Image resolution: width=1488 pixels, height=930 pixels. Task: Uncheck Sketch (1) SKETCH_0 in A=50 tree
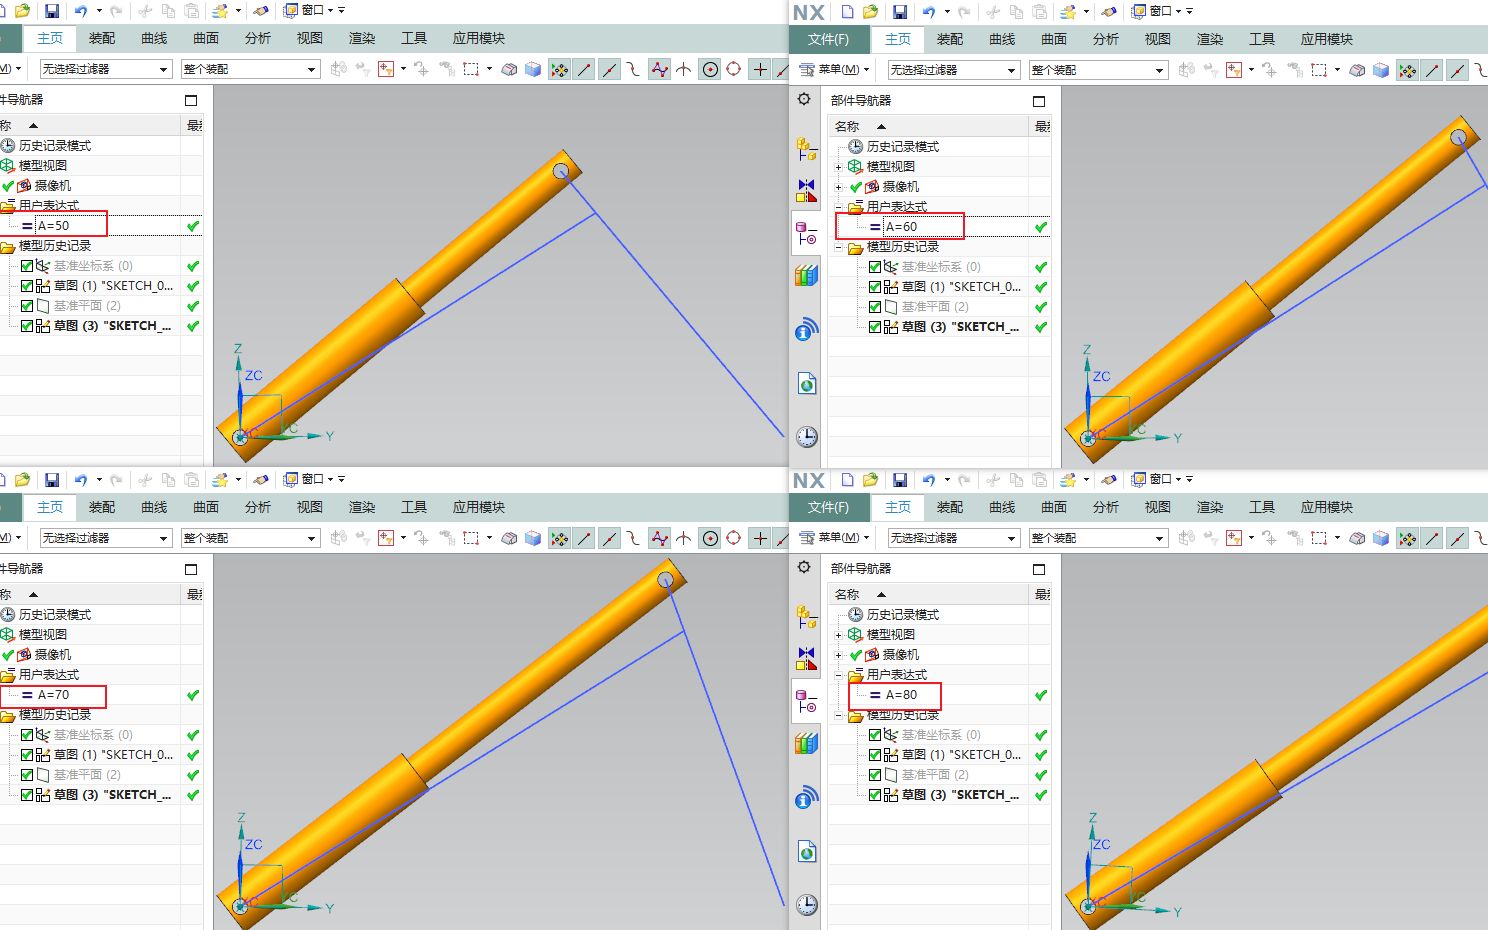click(28, 286)
